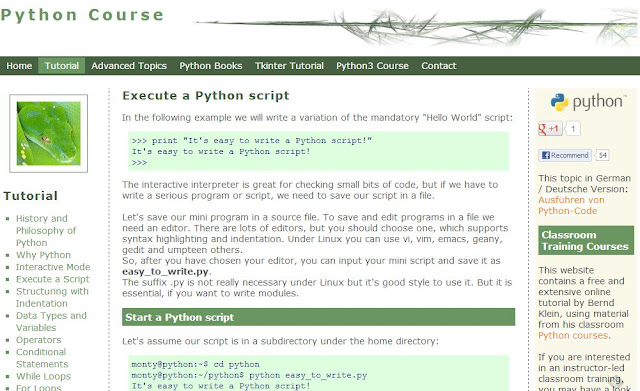The image size is (640, 391).
Task: Click the Execute a Python script heading
Action: pyautogui.click(x=206, y=96)
